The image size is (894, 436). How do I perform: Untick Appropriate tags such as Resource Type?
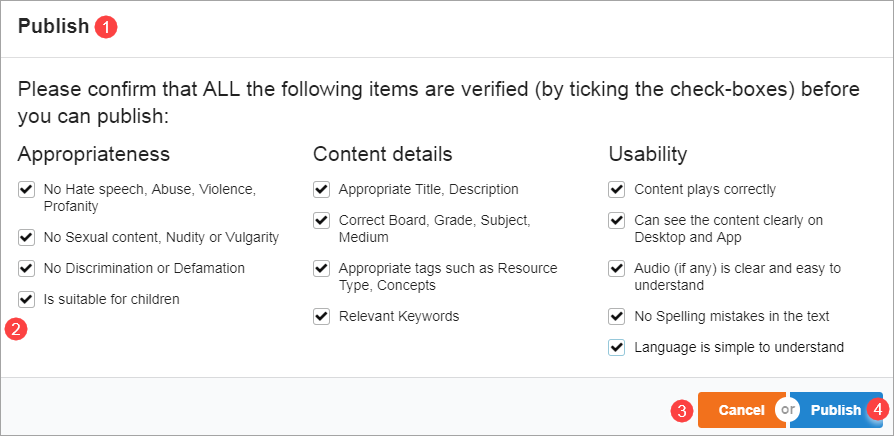click(321, 268)
